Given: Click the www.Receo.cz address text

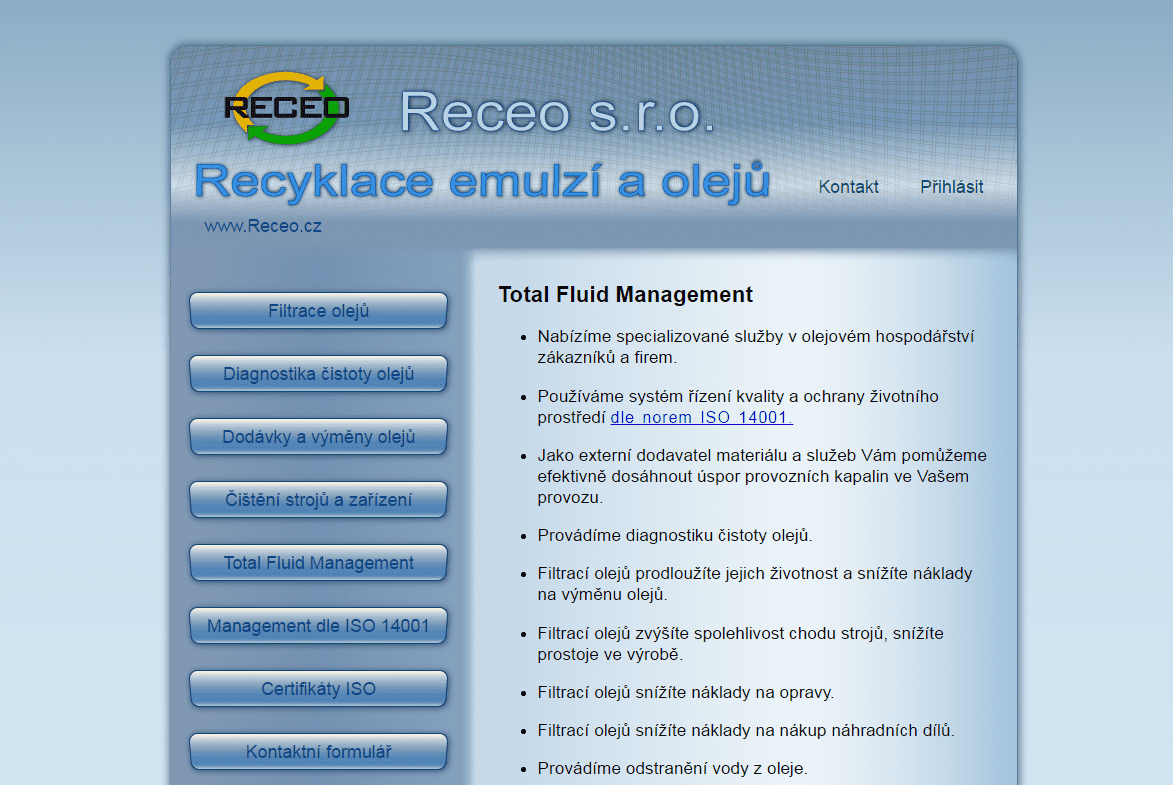Looking at the screenshot, I should 263,226.
